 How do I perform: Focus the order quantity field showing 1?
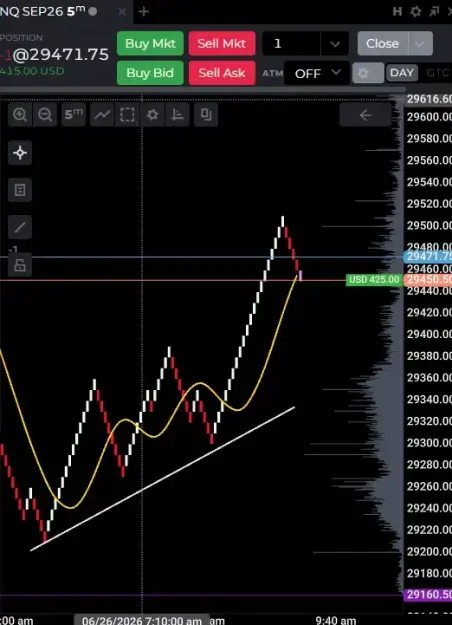291,43
